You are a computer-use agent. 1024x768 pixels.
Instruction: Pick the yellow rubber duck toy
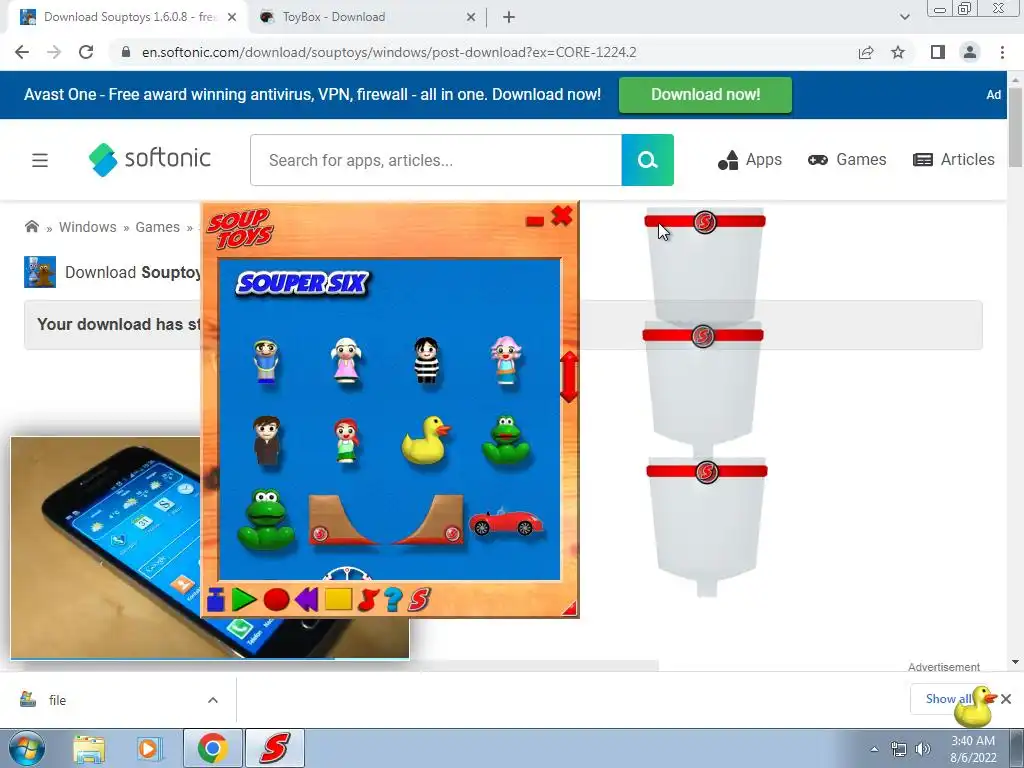pyautogui.click(x=425, y=440)
